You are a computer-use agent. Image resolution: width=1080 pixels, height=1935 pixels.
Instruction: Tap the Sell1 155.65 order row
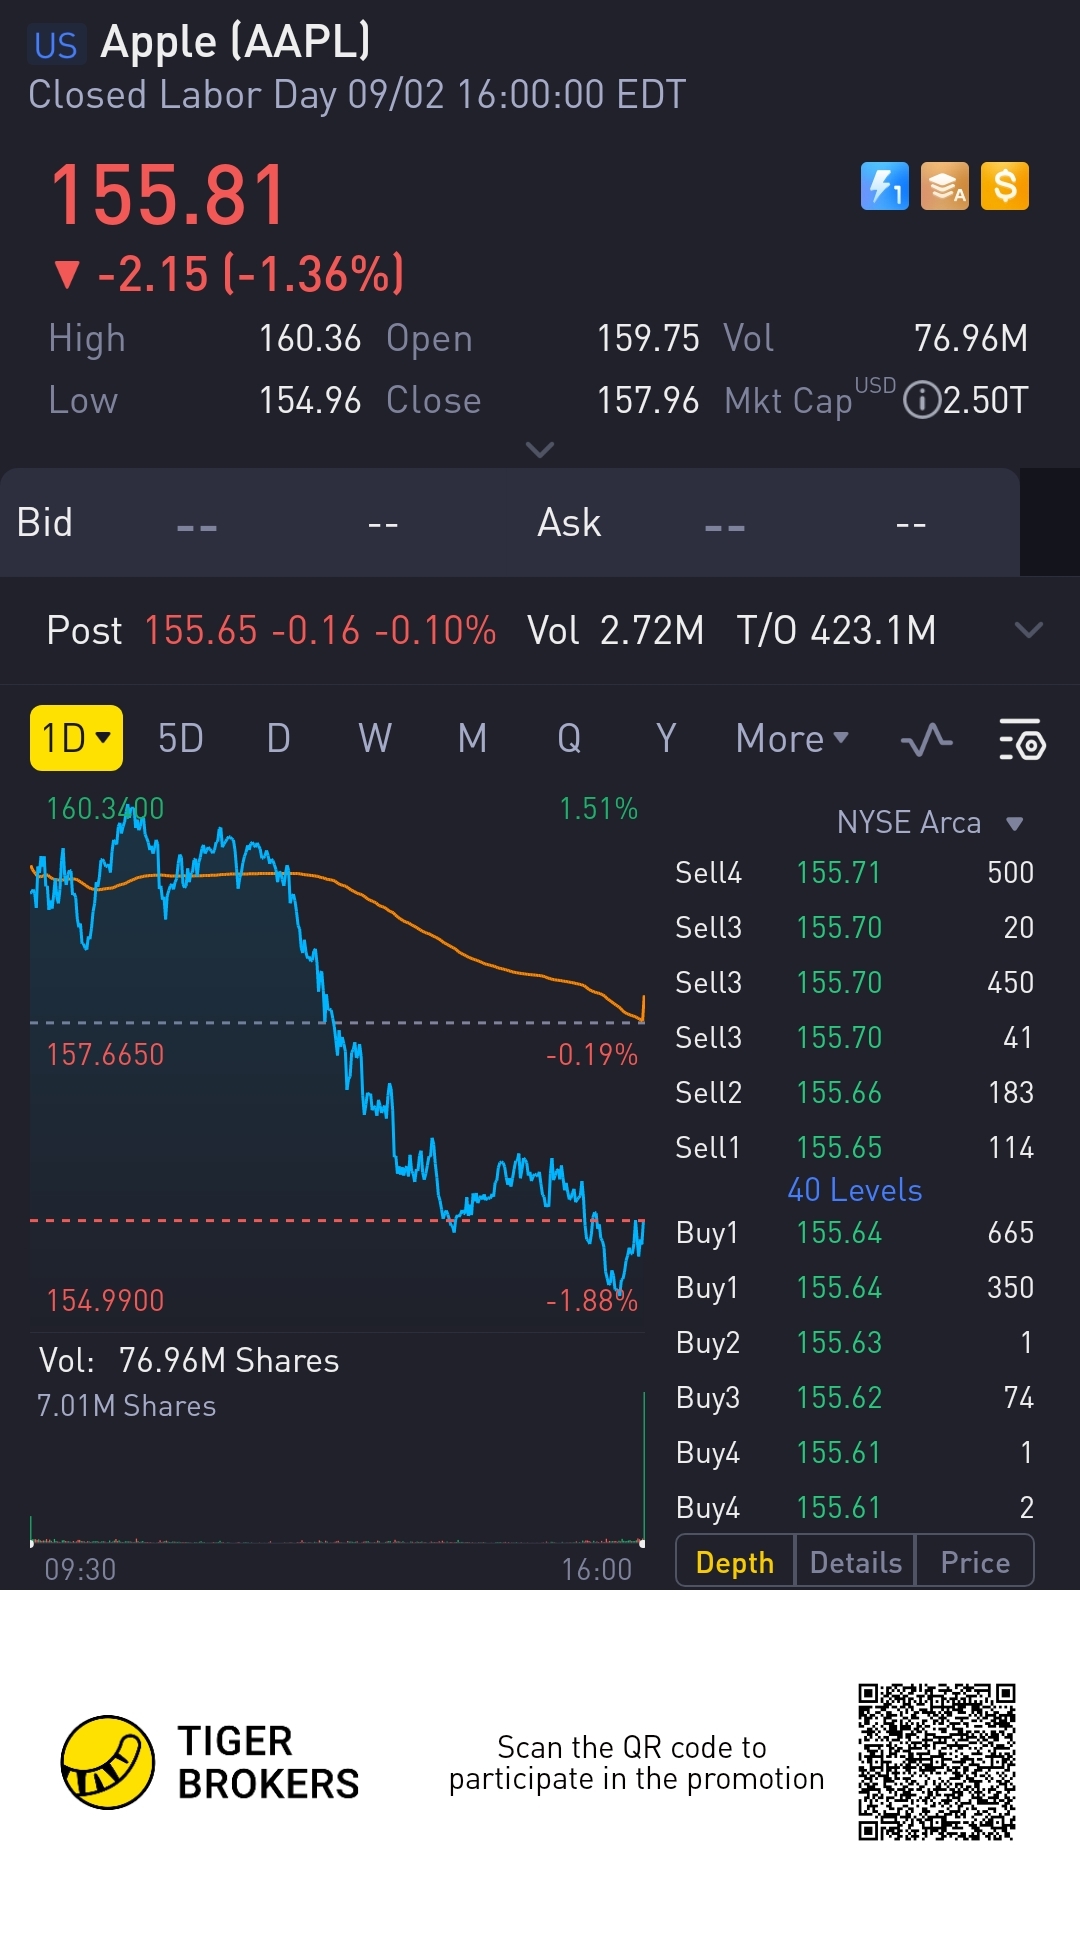(x=855, y=1147)
